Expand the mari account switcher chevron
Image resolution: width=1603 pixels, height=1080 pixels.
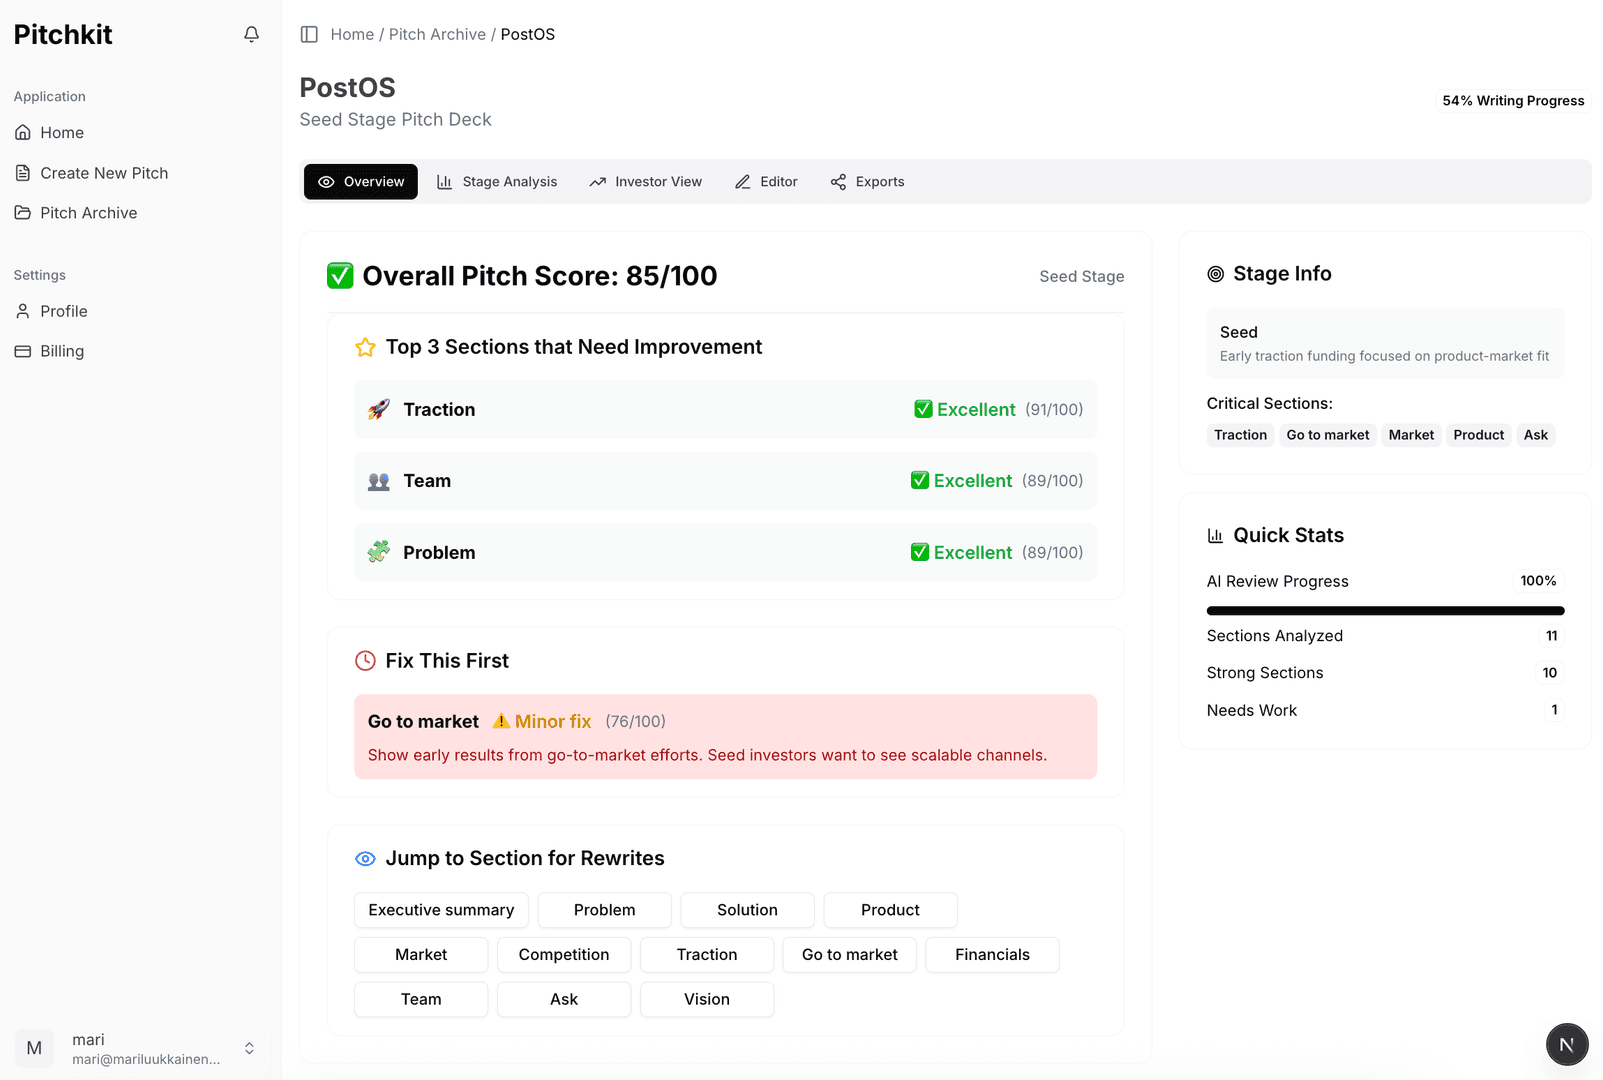click(248, 1048)
